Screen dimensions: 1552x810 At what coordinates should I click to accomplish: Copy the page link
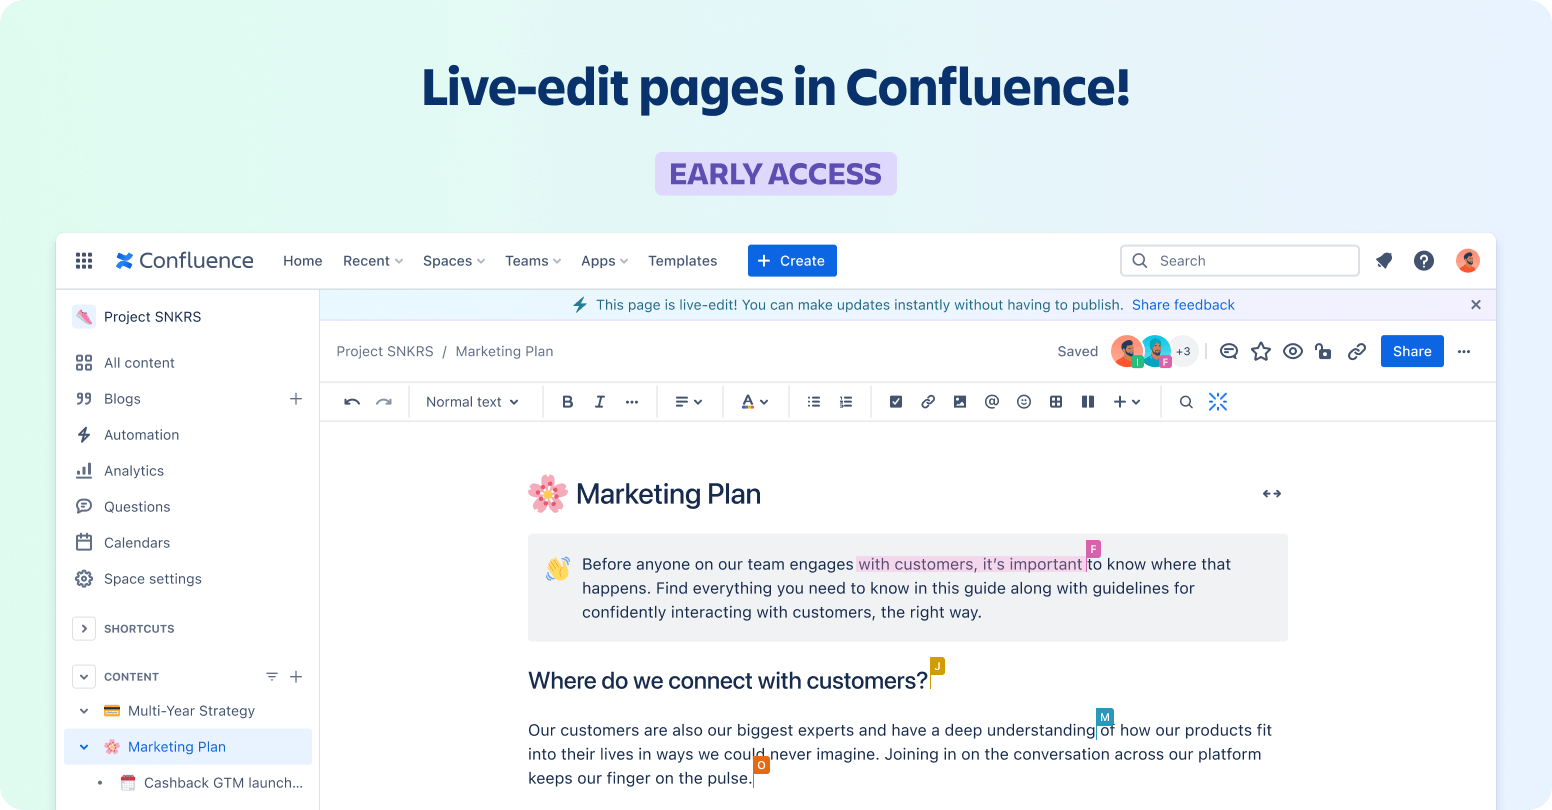point(1357,352)
